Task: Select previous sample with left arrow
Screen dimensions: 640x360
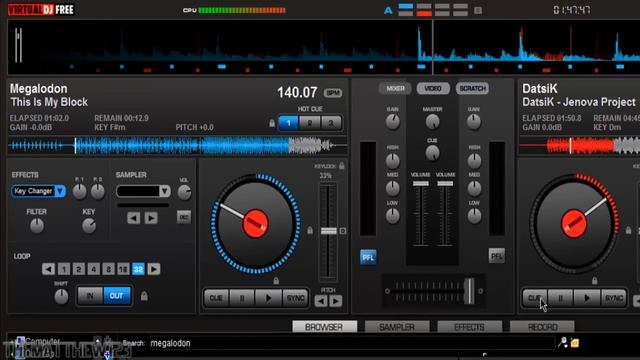Action: 133,218
